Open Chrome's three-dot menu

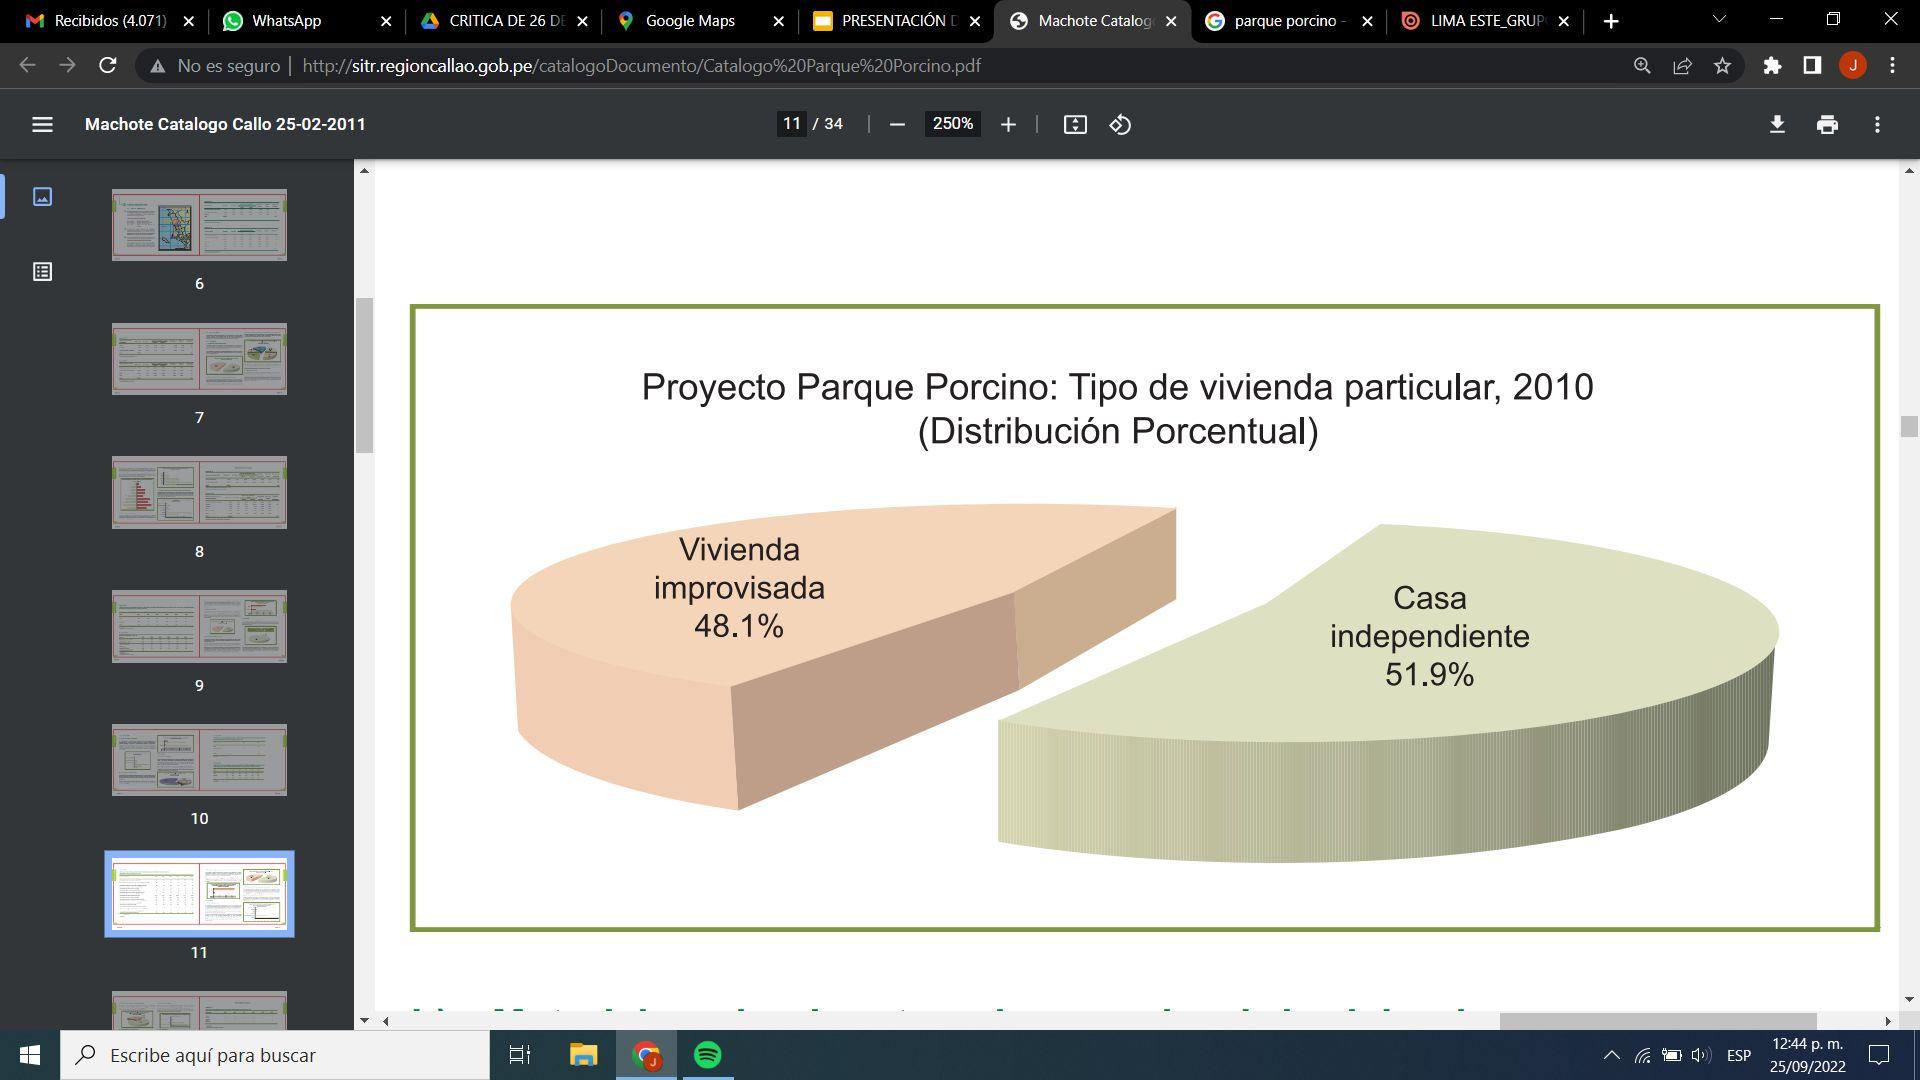coord(1892,65)
